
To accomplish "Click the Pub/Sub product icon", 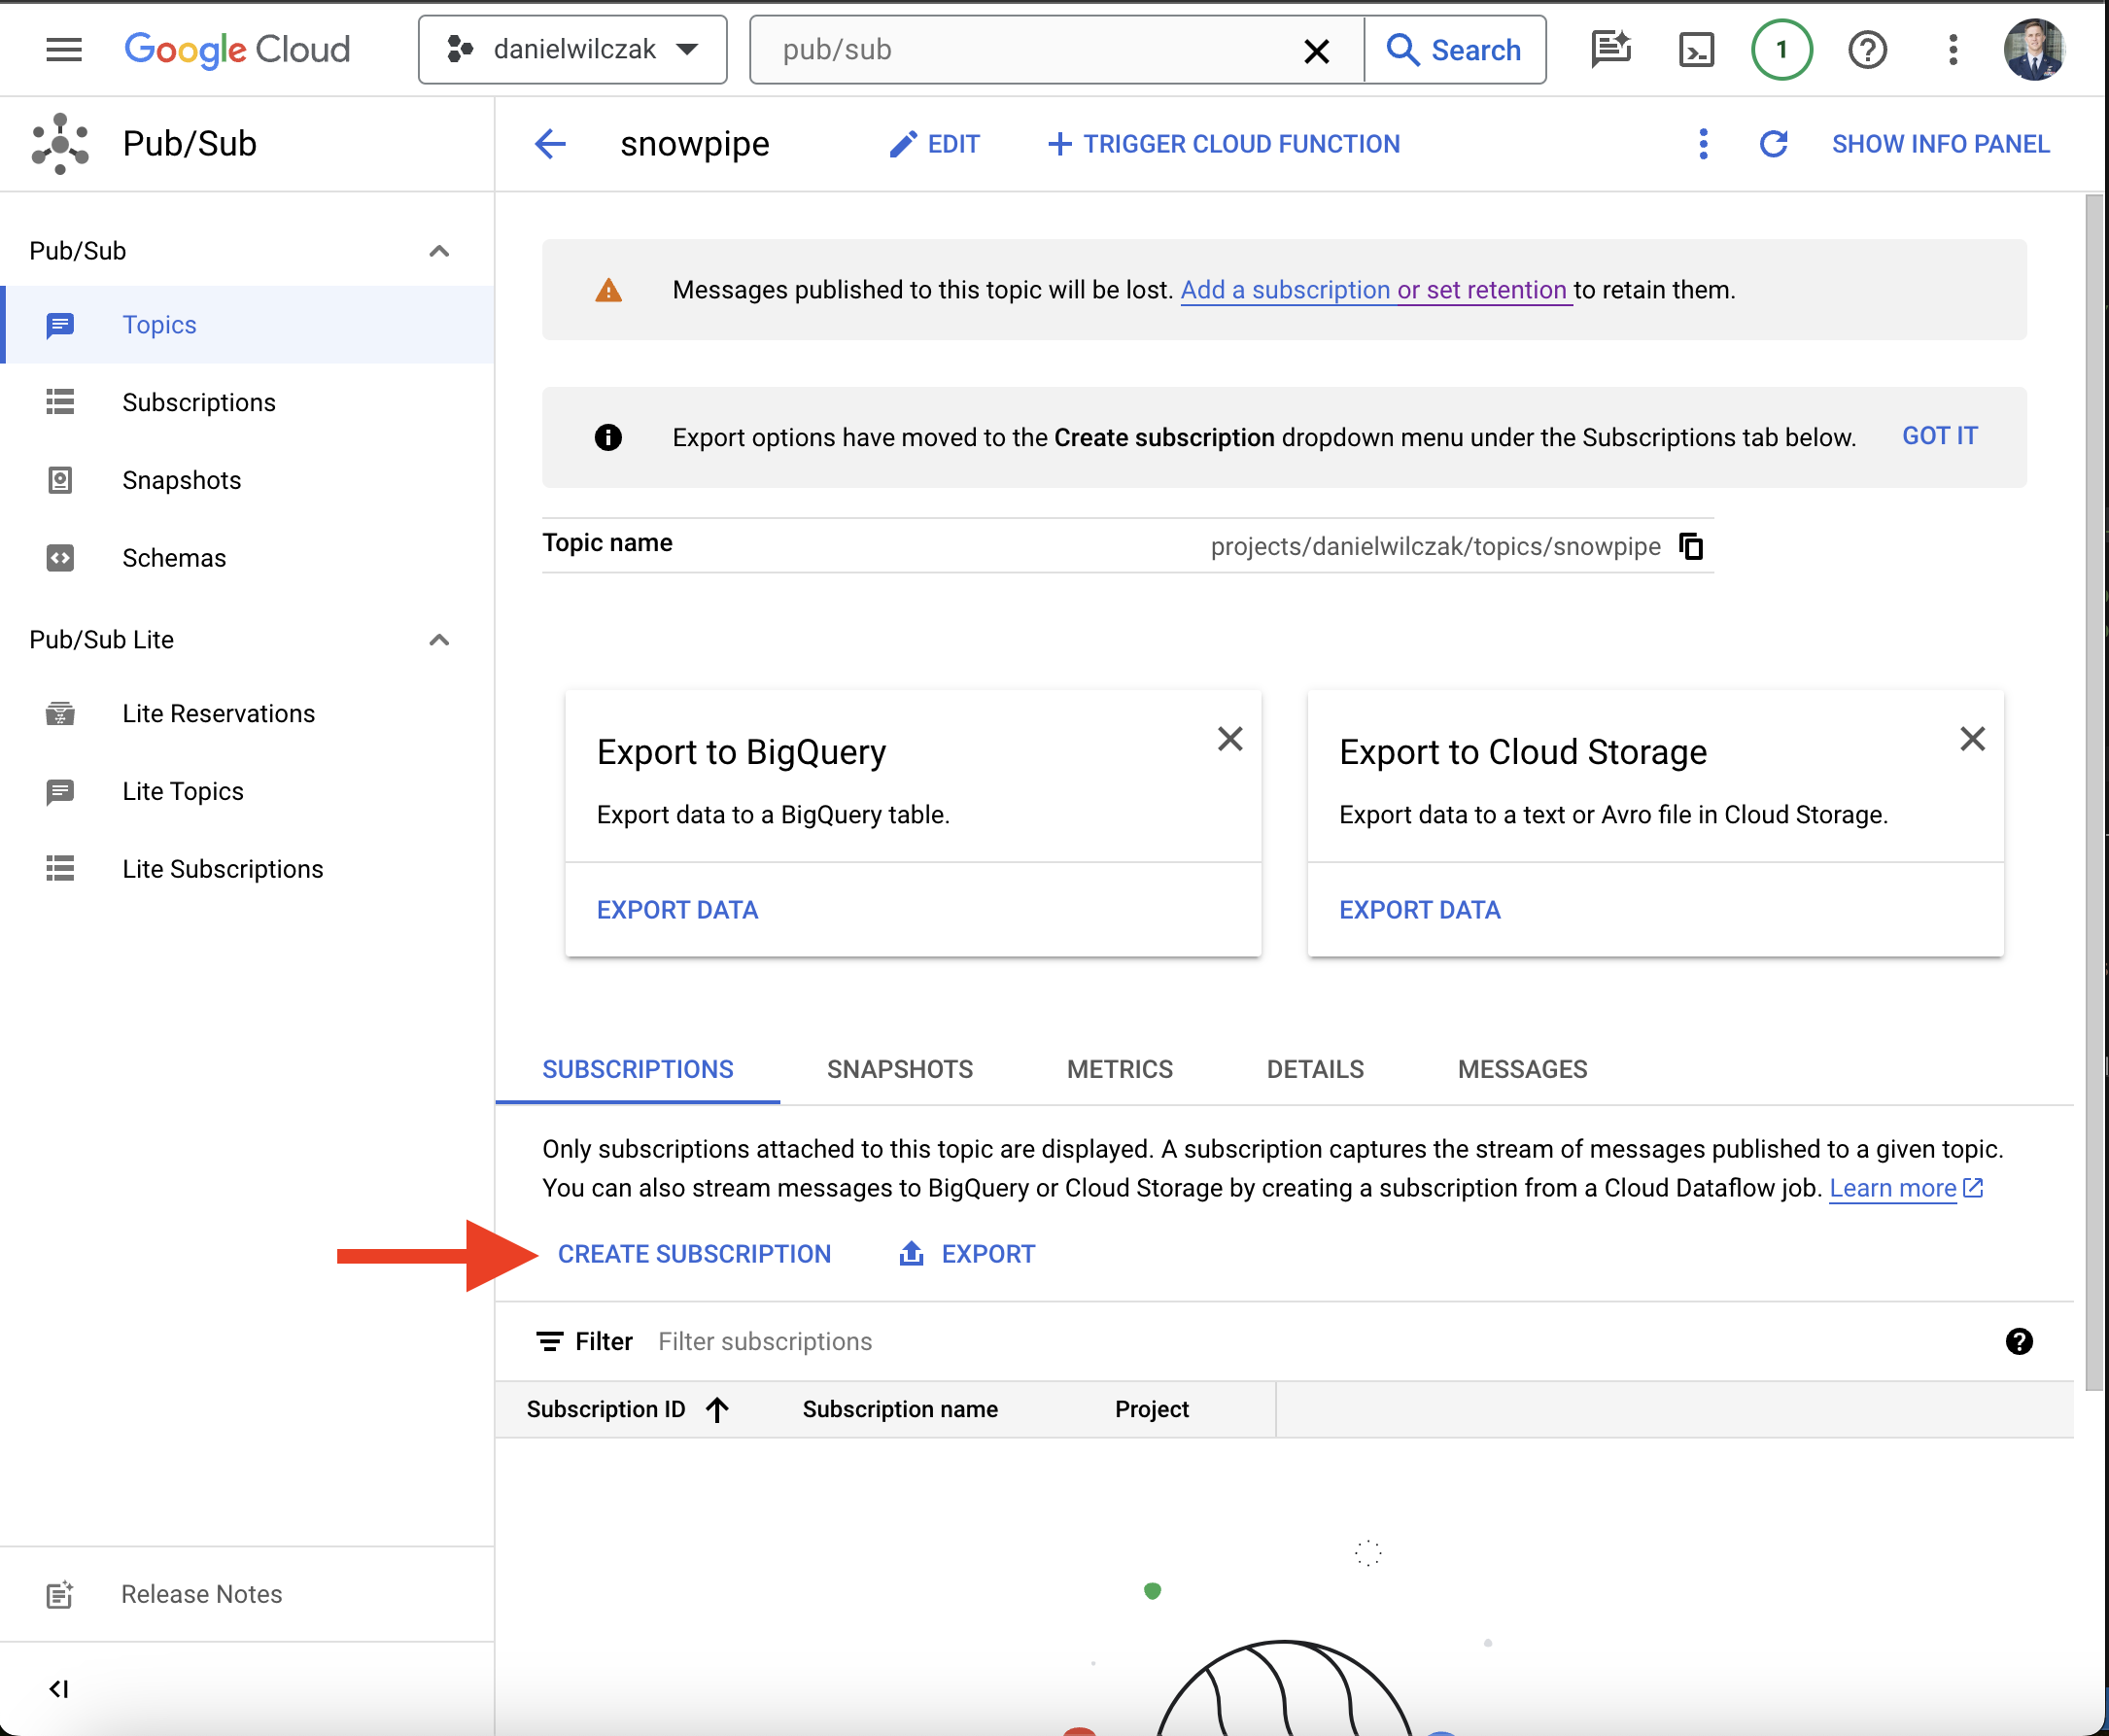I will pos(60,144).
